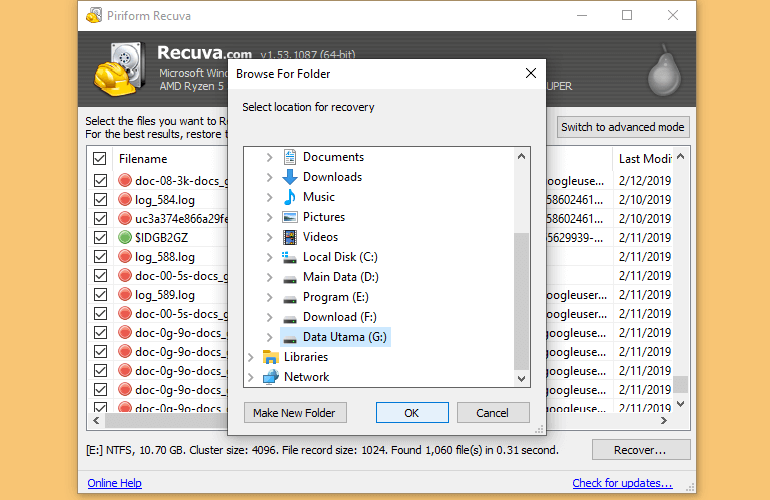Screen dimensions: 770x500
Task: Uncheck the log_584.log checkbox
Action: (100, 199)
